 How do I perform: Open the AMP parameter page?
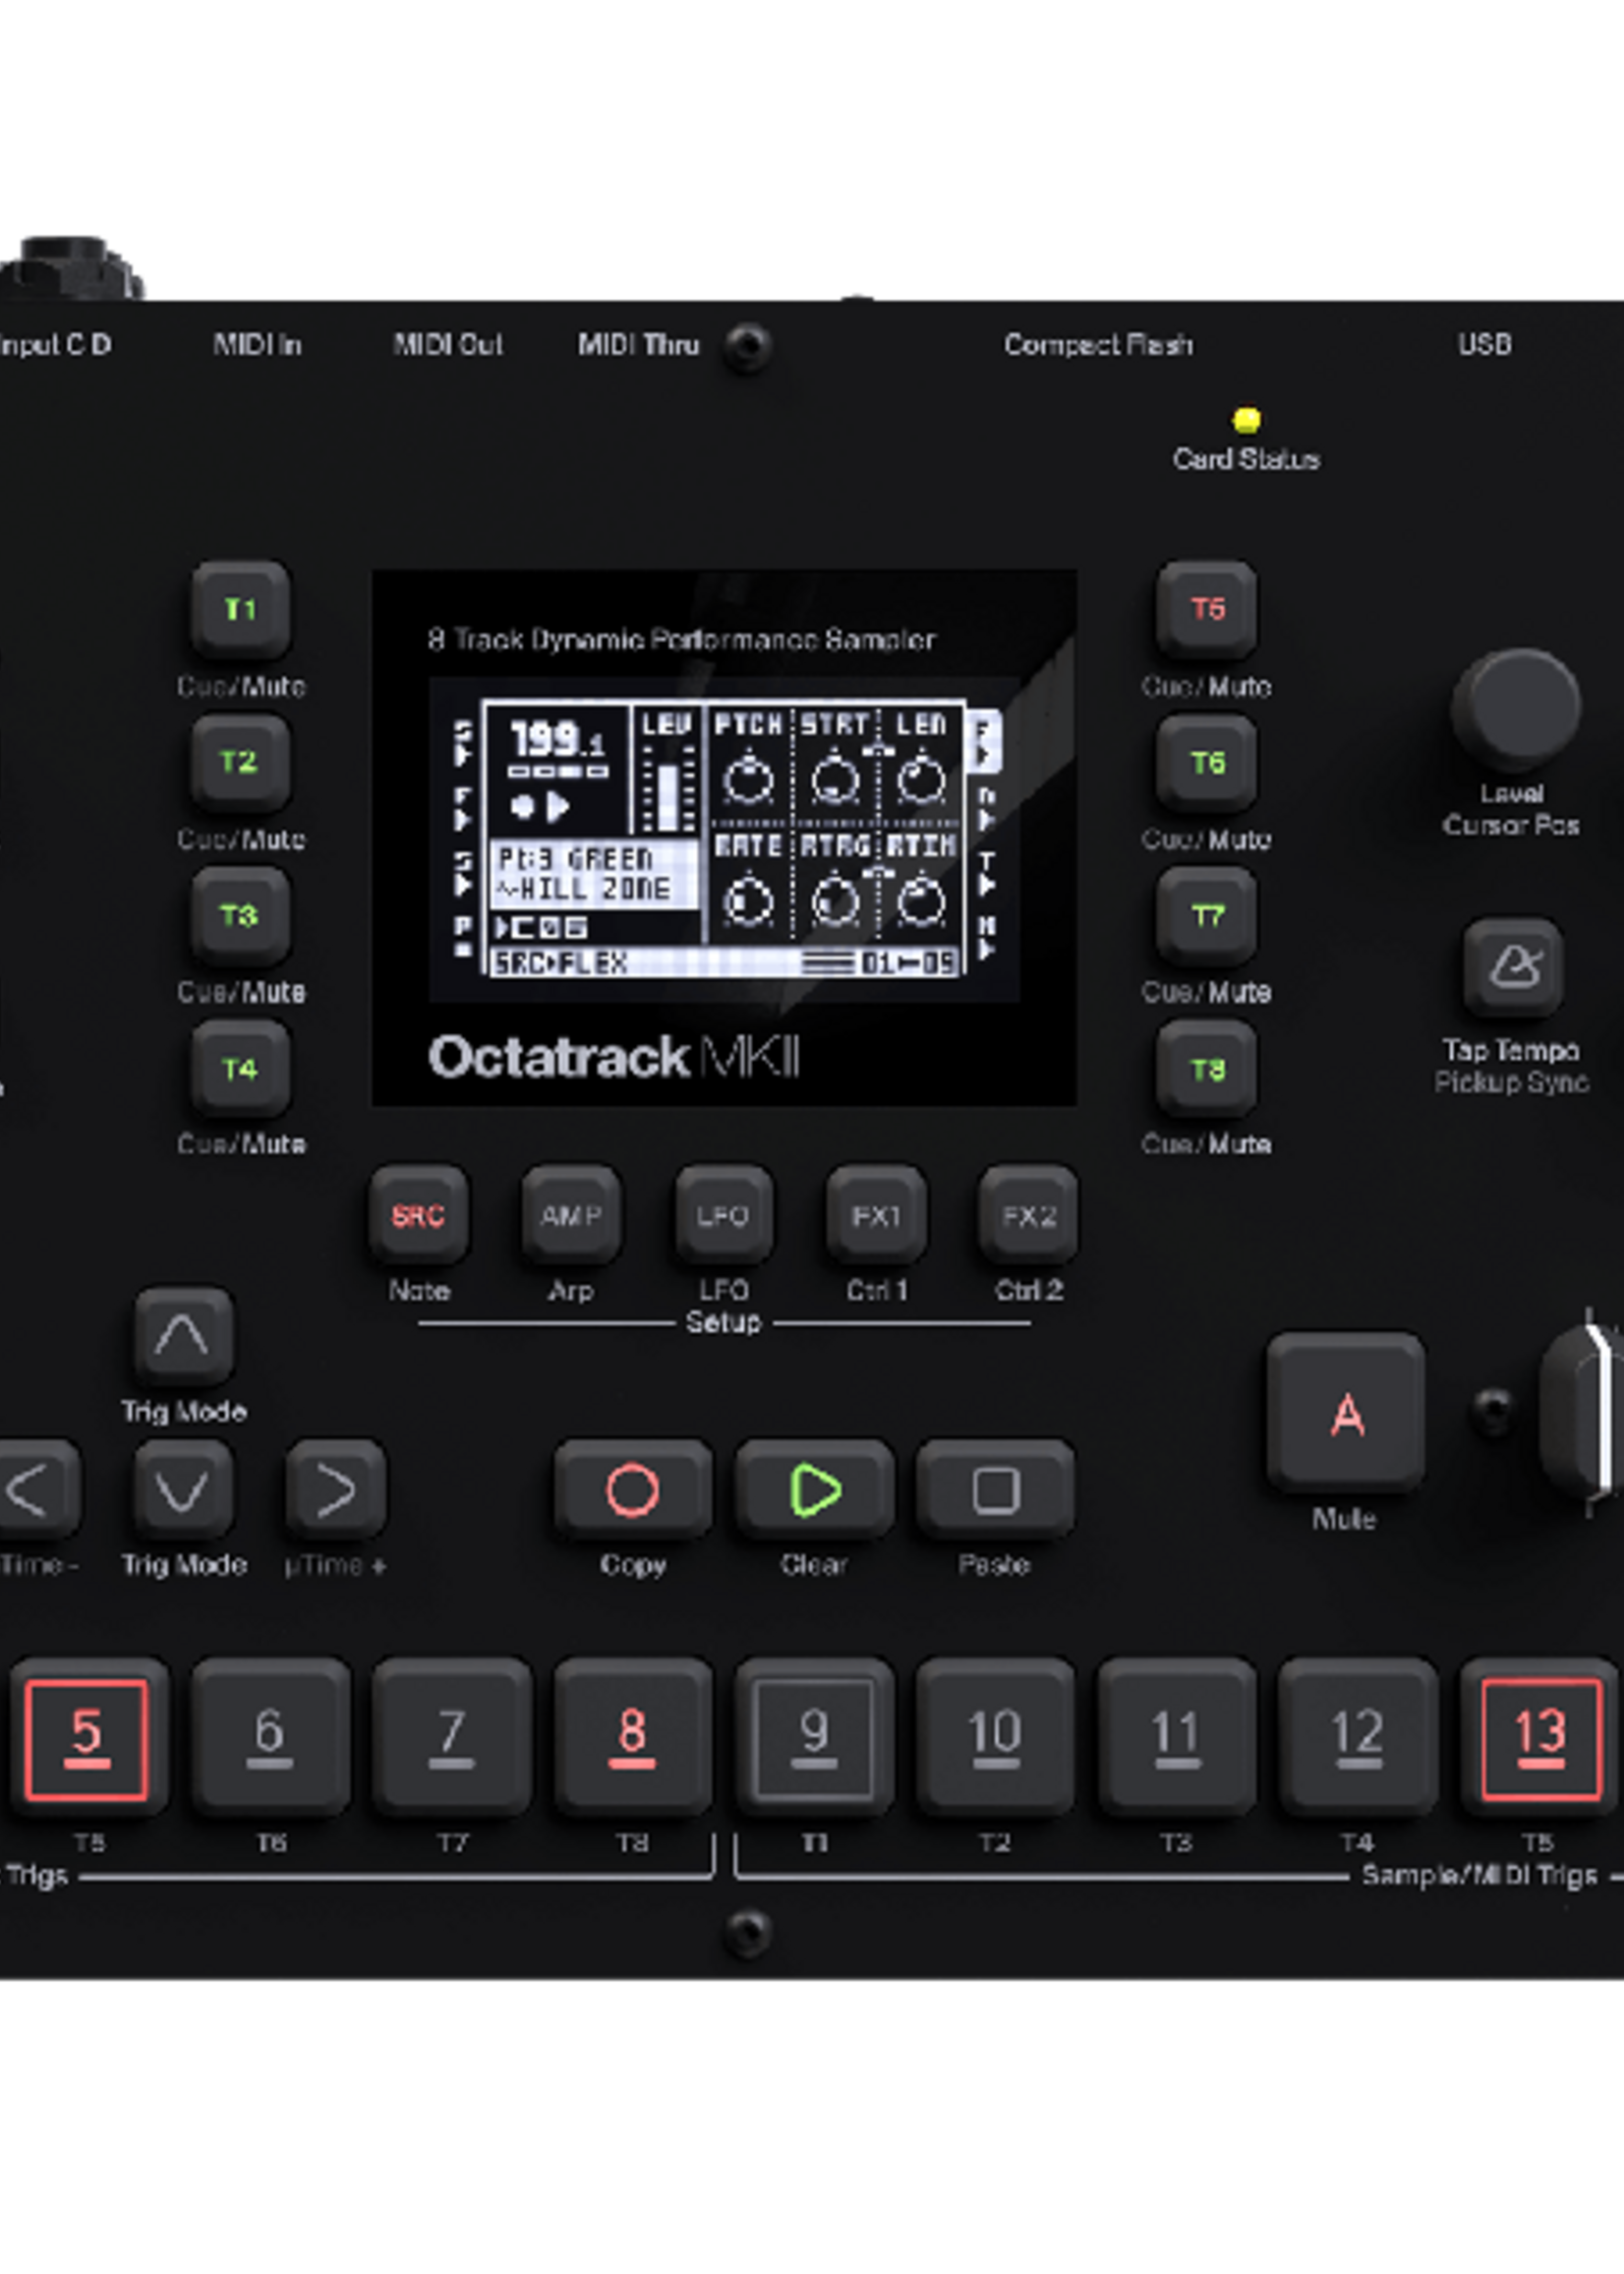571,1215
